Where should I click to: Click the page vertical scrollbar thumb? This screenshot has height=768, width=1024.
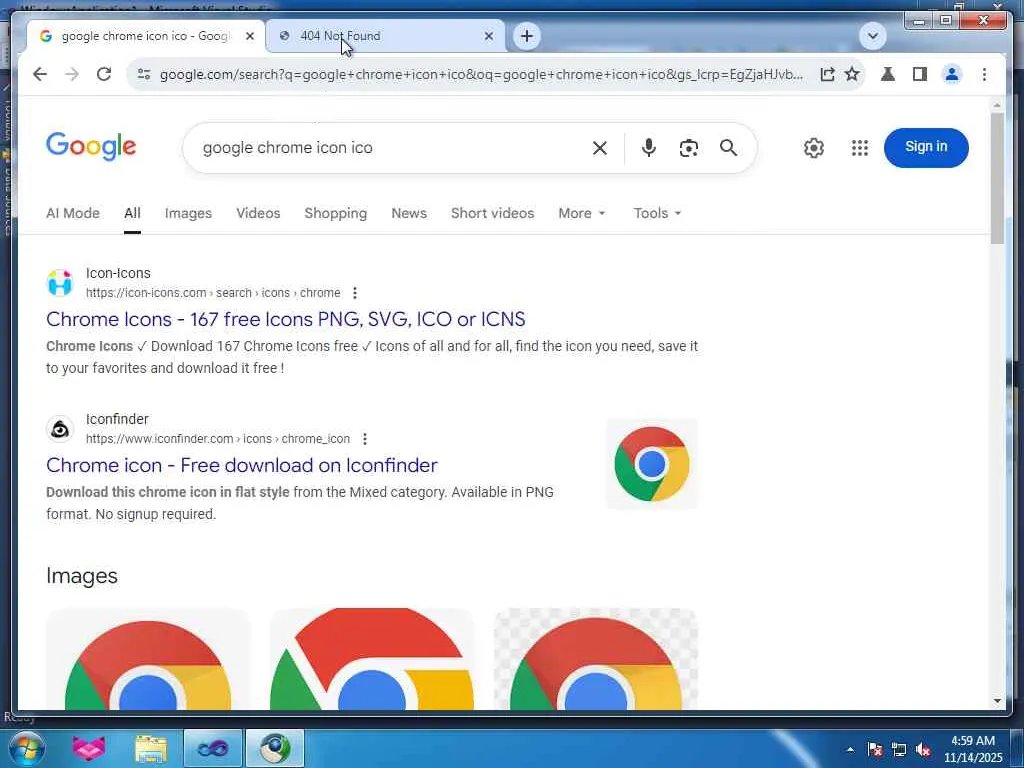pos(997,178)
